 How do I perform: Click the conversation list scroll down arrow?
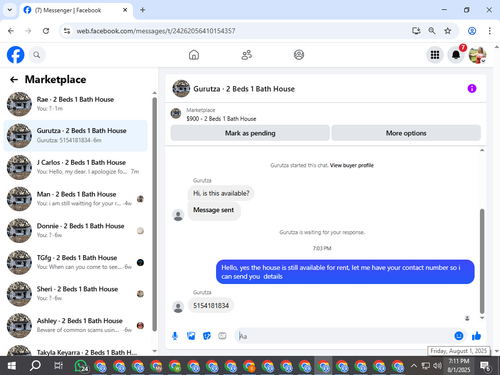tap(154, 351)
